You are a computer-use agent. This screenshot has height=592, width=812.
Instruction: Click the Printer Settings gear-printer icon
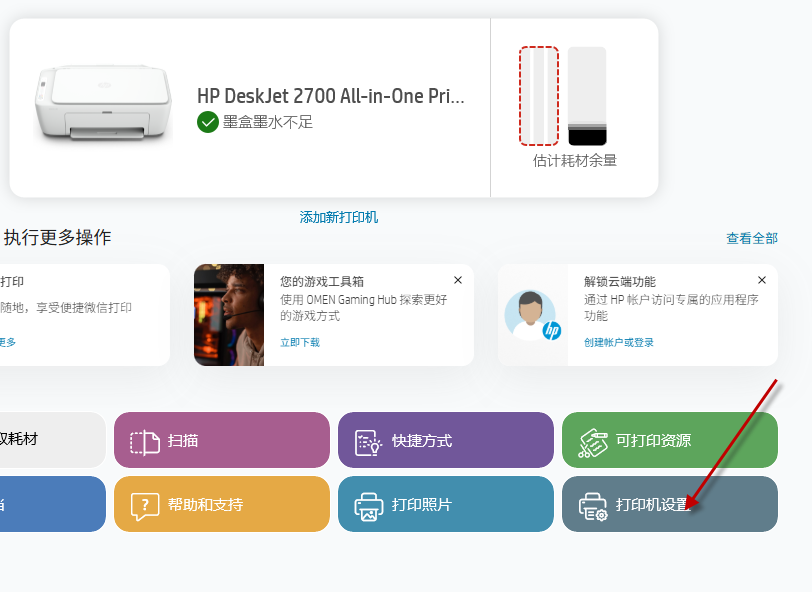coord(593,507)
